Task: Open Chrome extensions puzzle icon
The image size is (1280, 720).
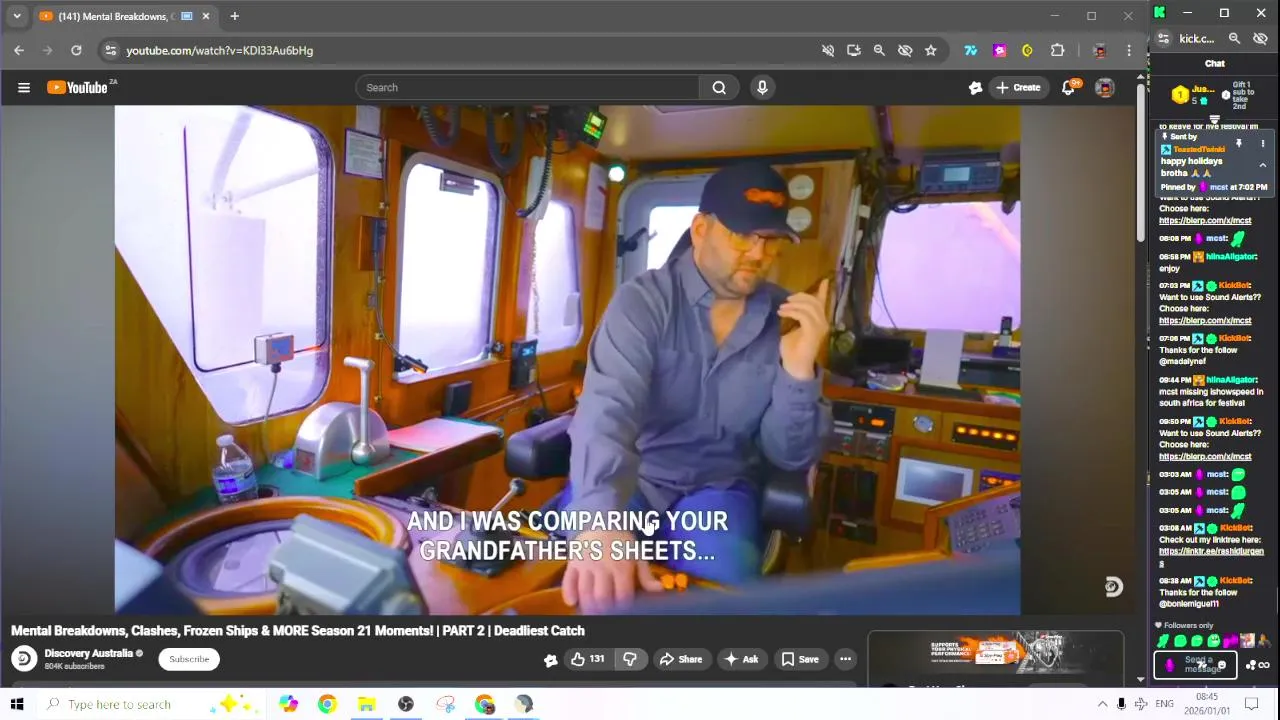Action: pyautogui.click(x=1057, y=50)
